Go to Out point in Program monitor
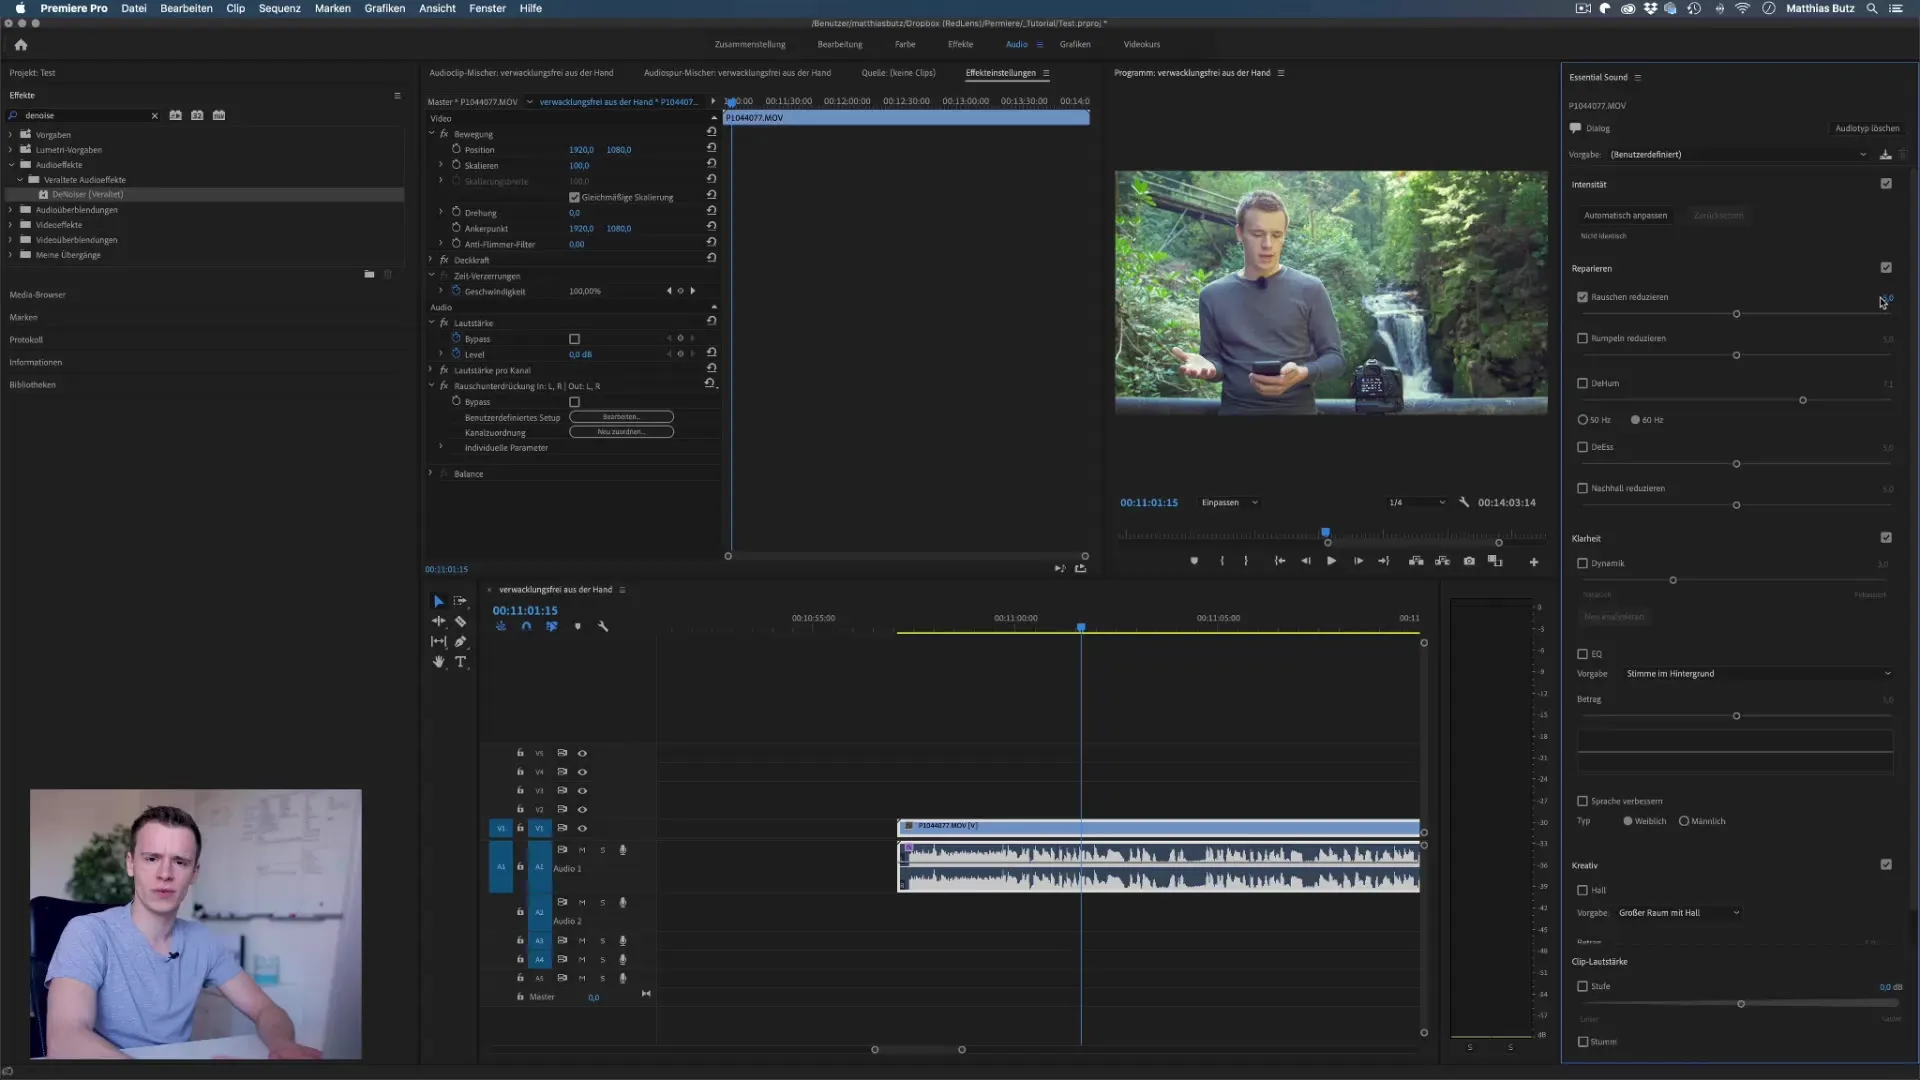This screenshot has width=1920, height=1080. (1384, 561)
